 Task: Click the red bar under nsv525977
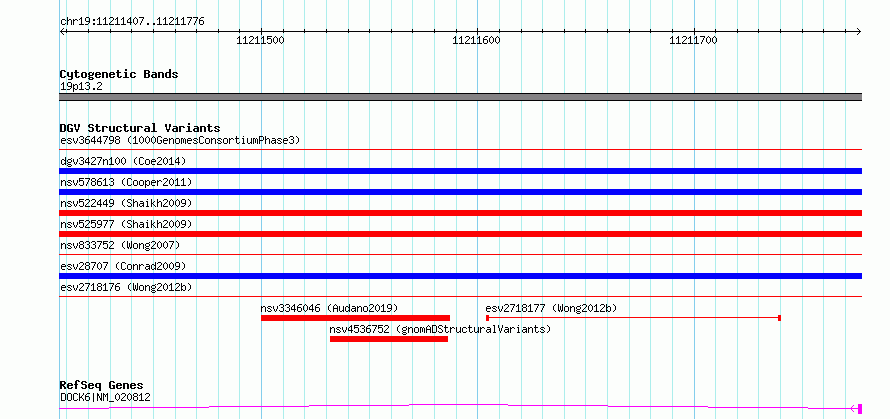point(460,234)
